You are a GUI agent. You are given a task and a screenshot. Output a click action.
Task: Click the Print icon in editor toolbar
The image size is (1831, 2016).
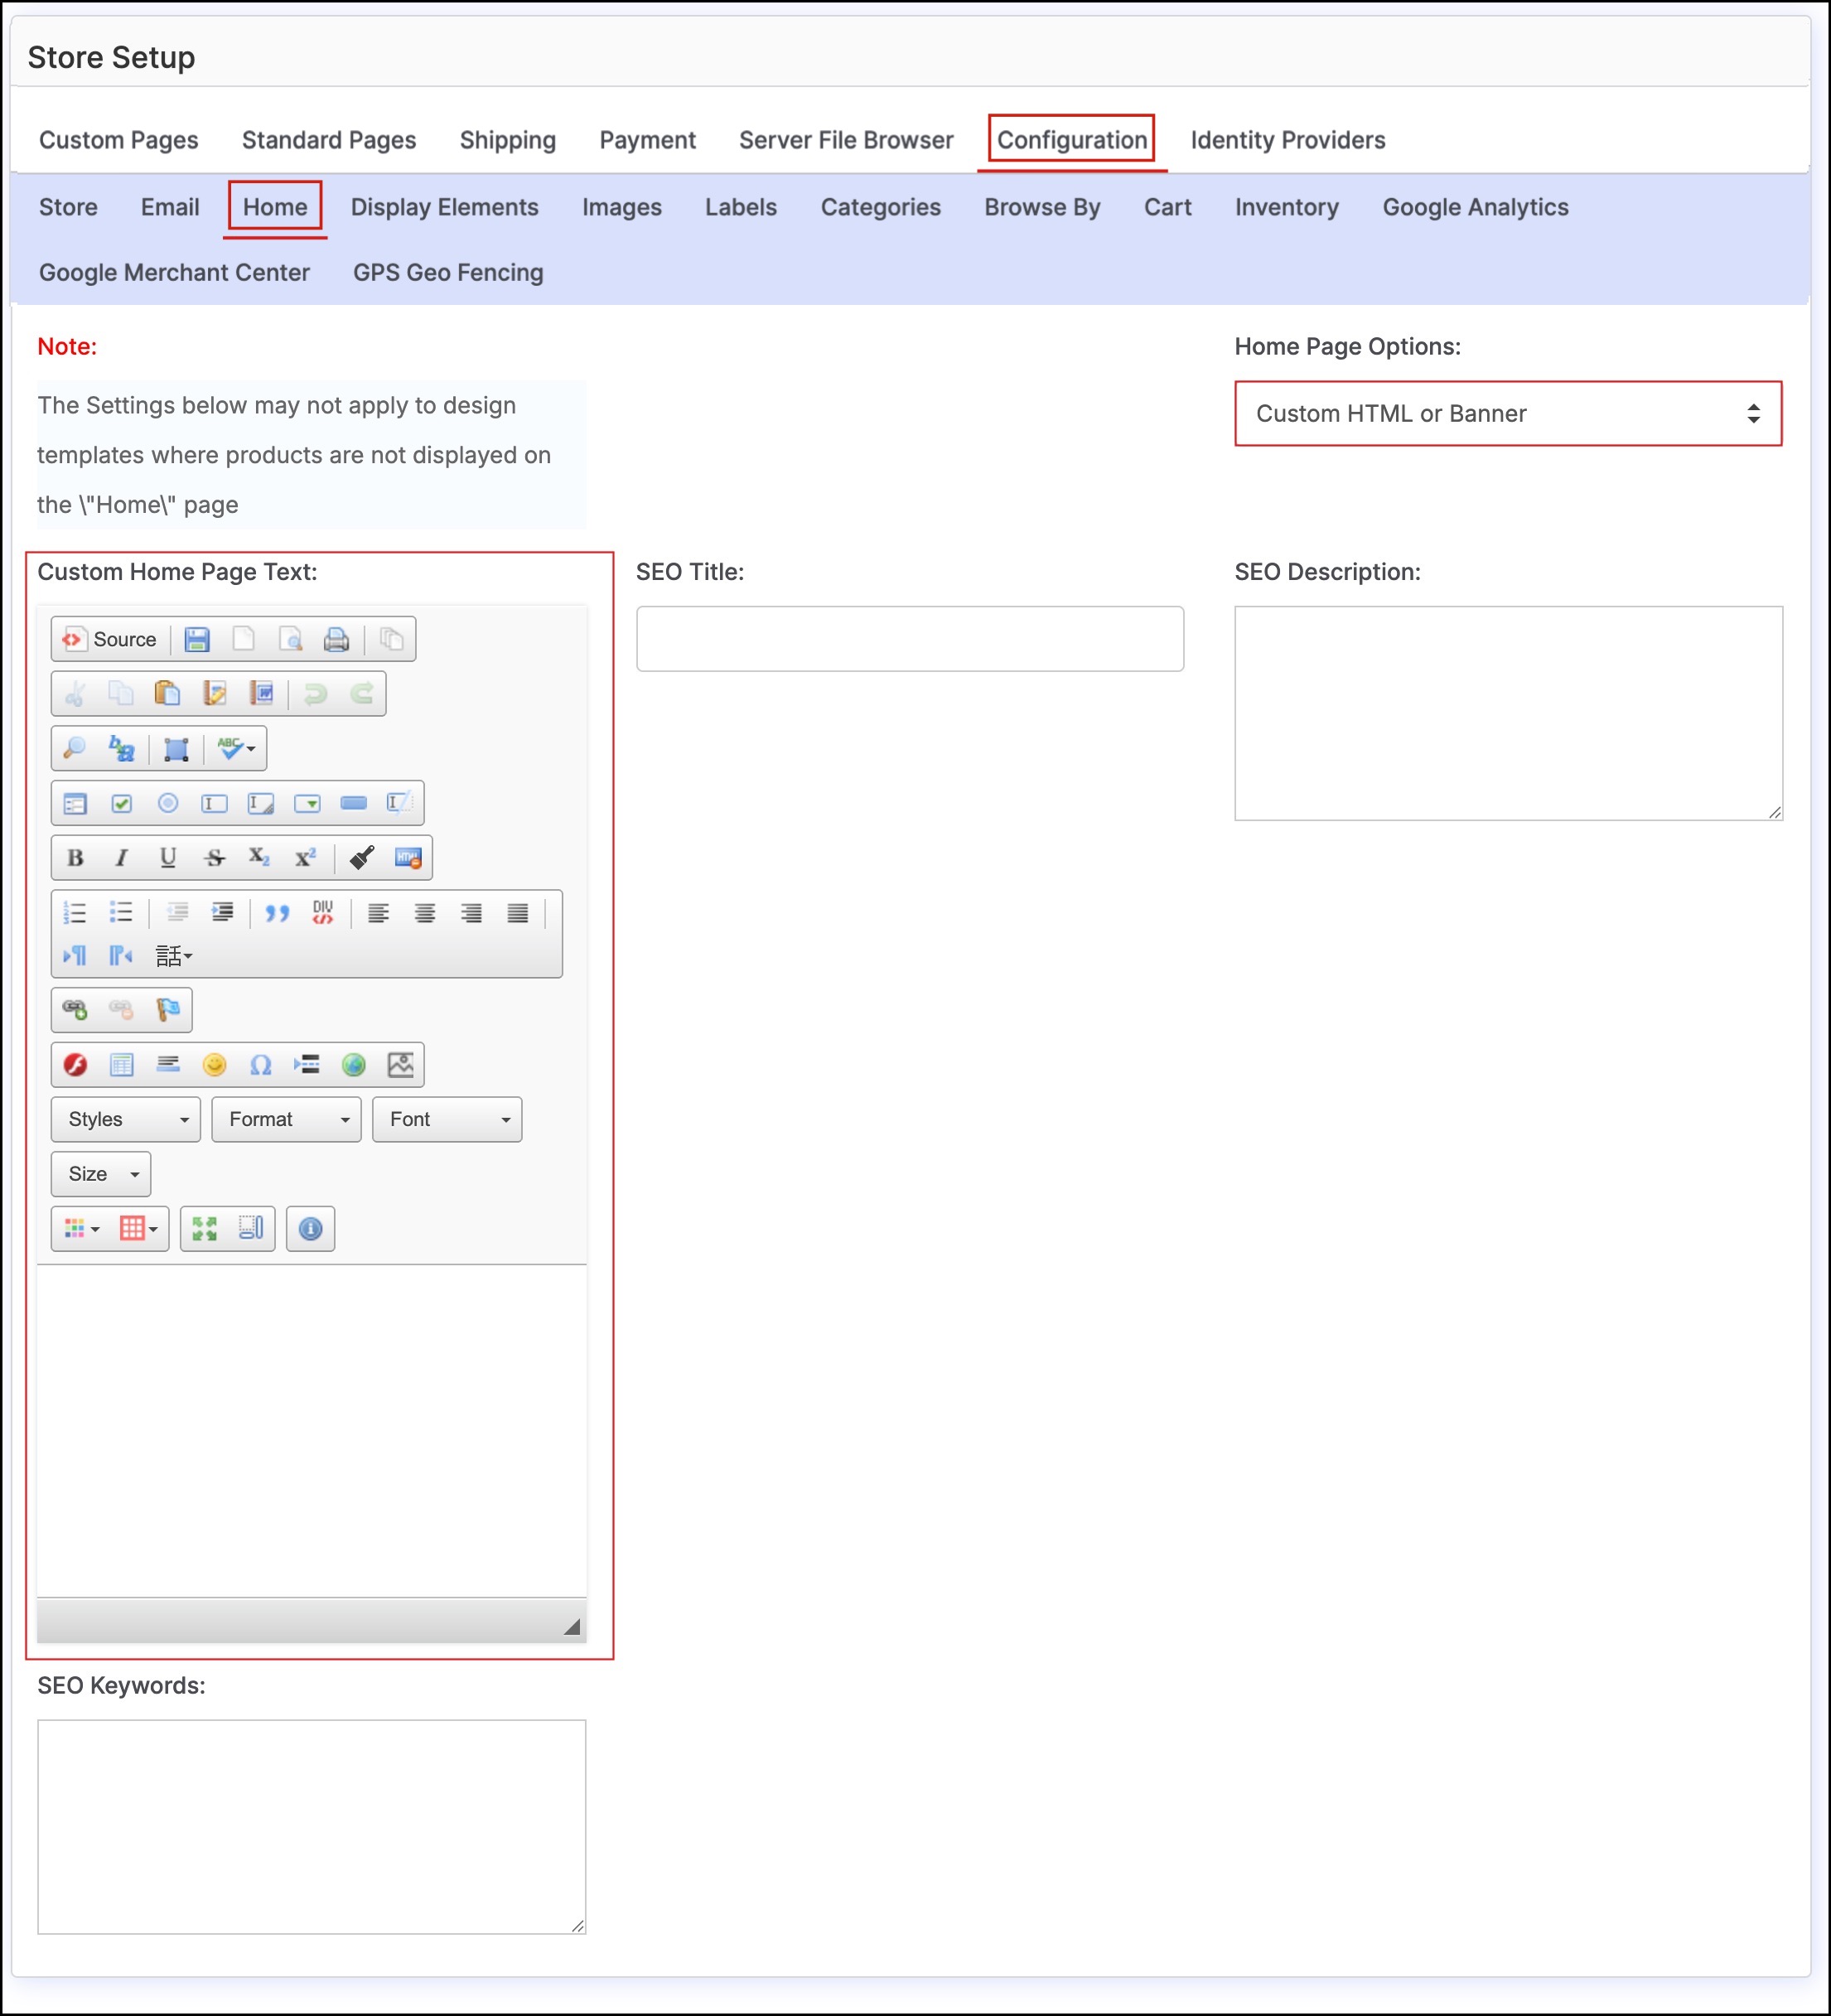[336, 639]
